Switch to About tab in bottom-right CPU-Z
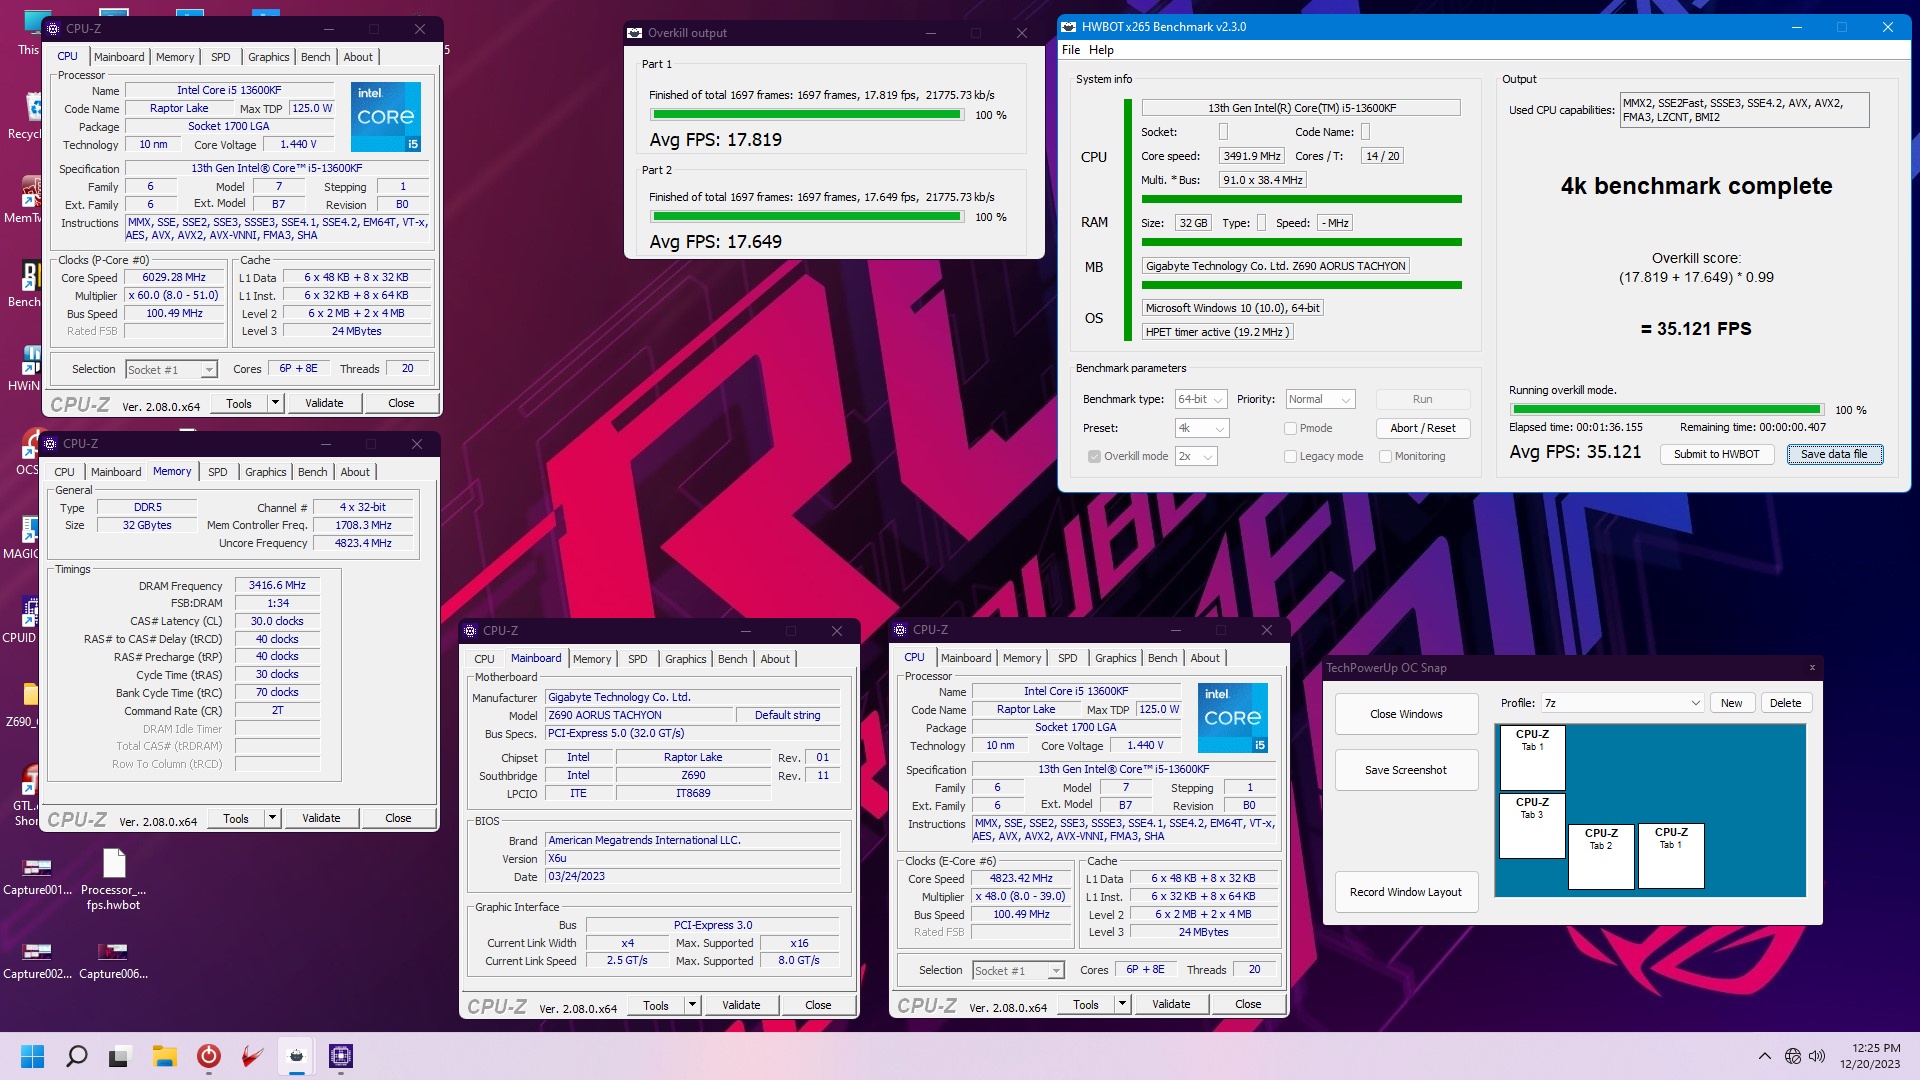The height and width of the screenshot is (1080, 1920). pos(1205,658)
